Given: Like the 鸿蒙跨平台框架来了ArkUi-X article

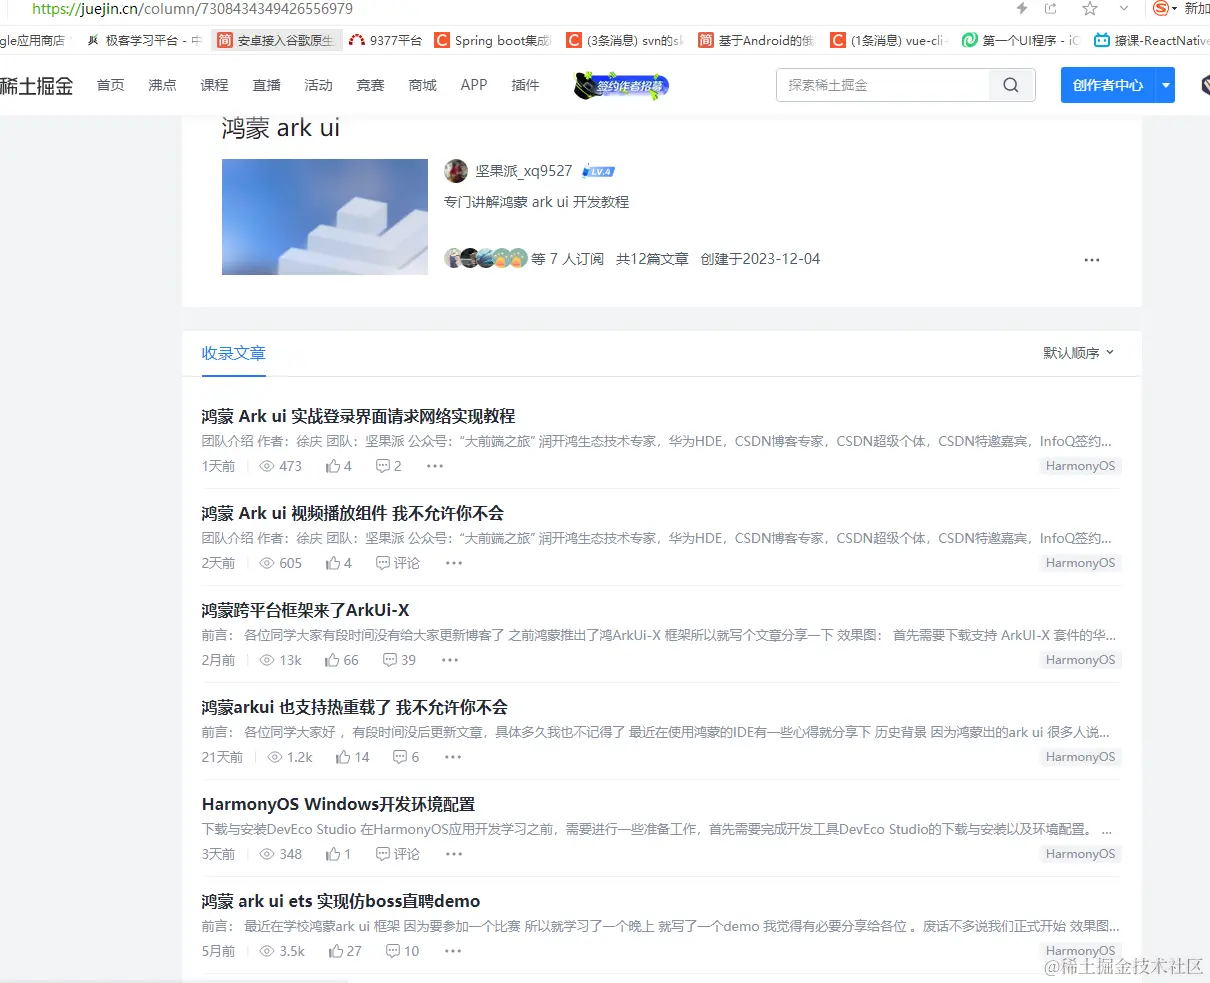Looking at the screenshot, I should click(332, 660).
